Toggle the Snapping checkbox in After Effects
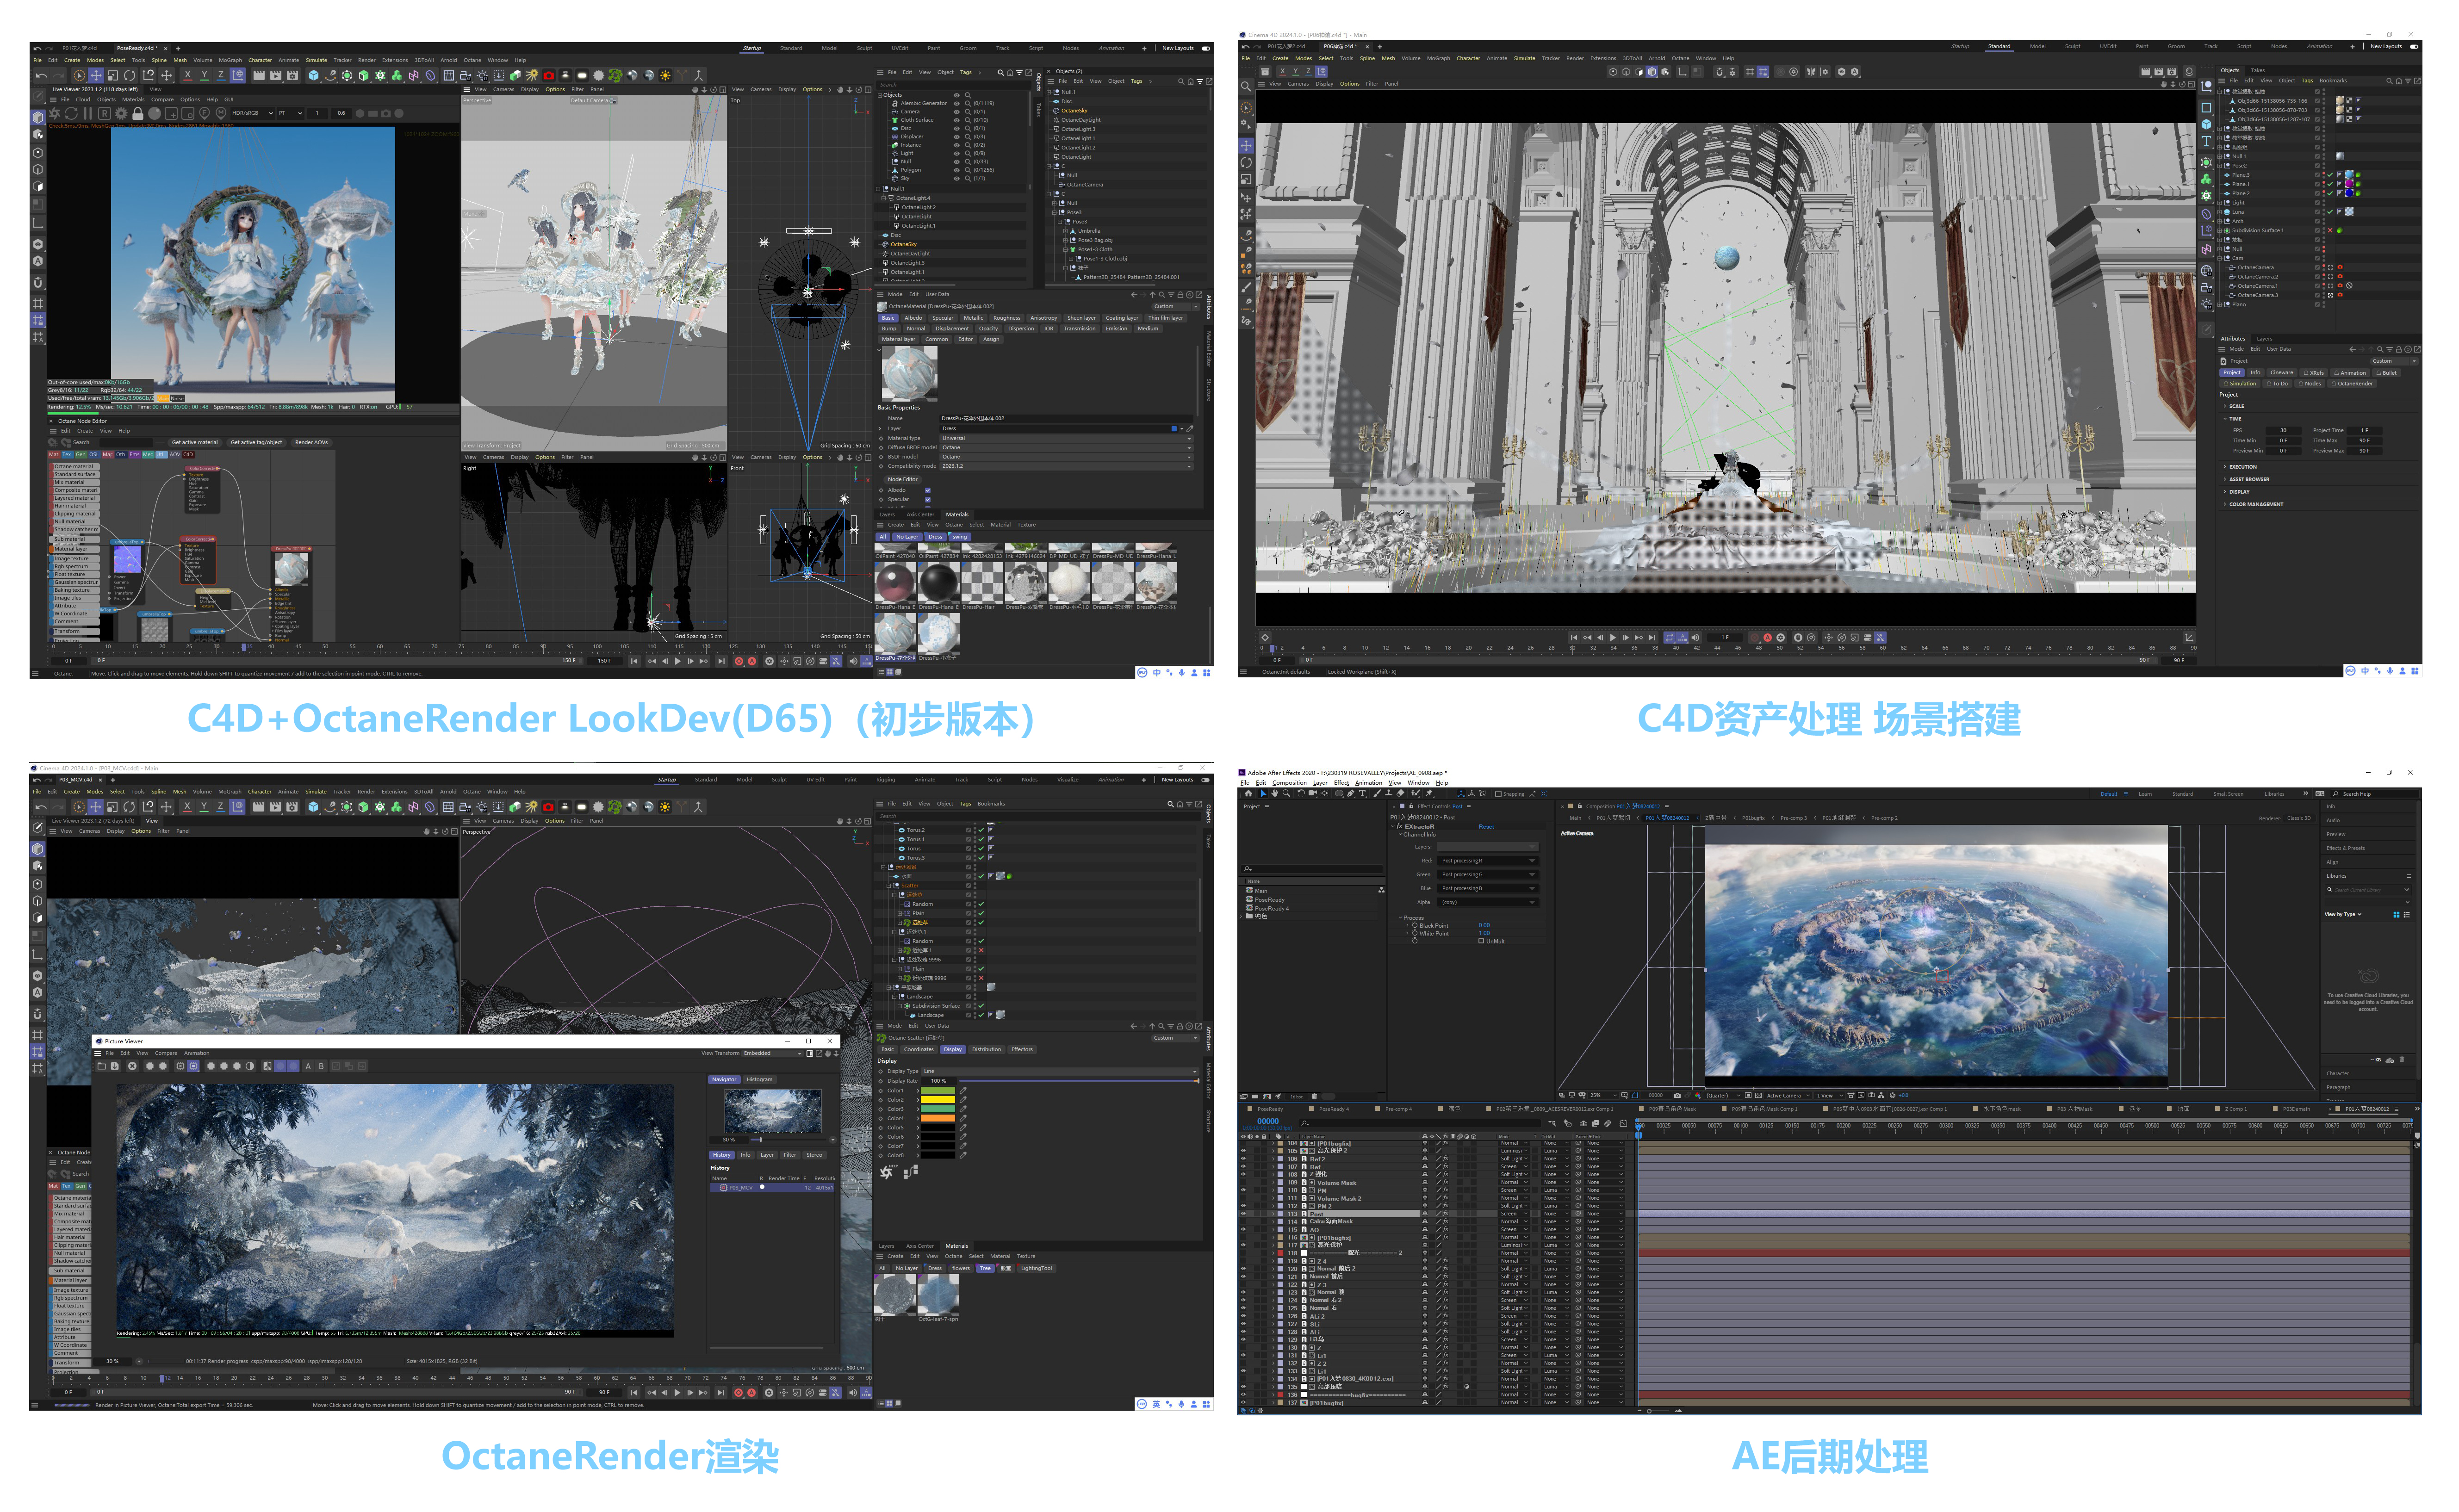2459x1512 pixels. click(1499, 794)
